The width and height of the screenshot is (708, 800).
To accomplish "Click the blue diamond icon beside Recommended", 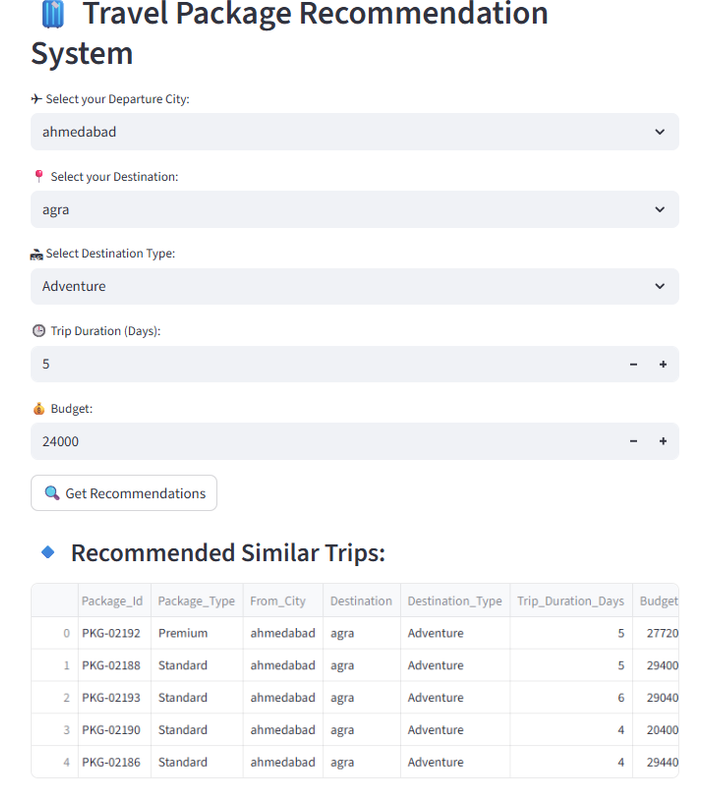I will (47, 552).
